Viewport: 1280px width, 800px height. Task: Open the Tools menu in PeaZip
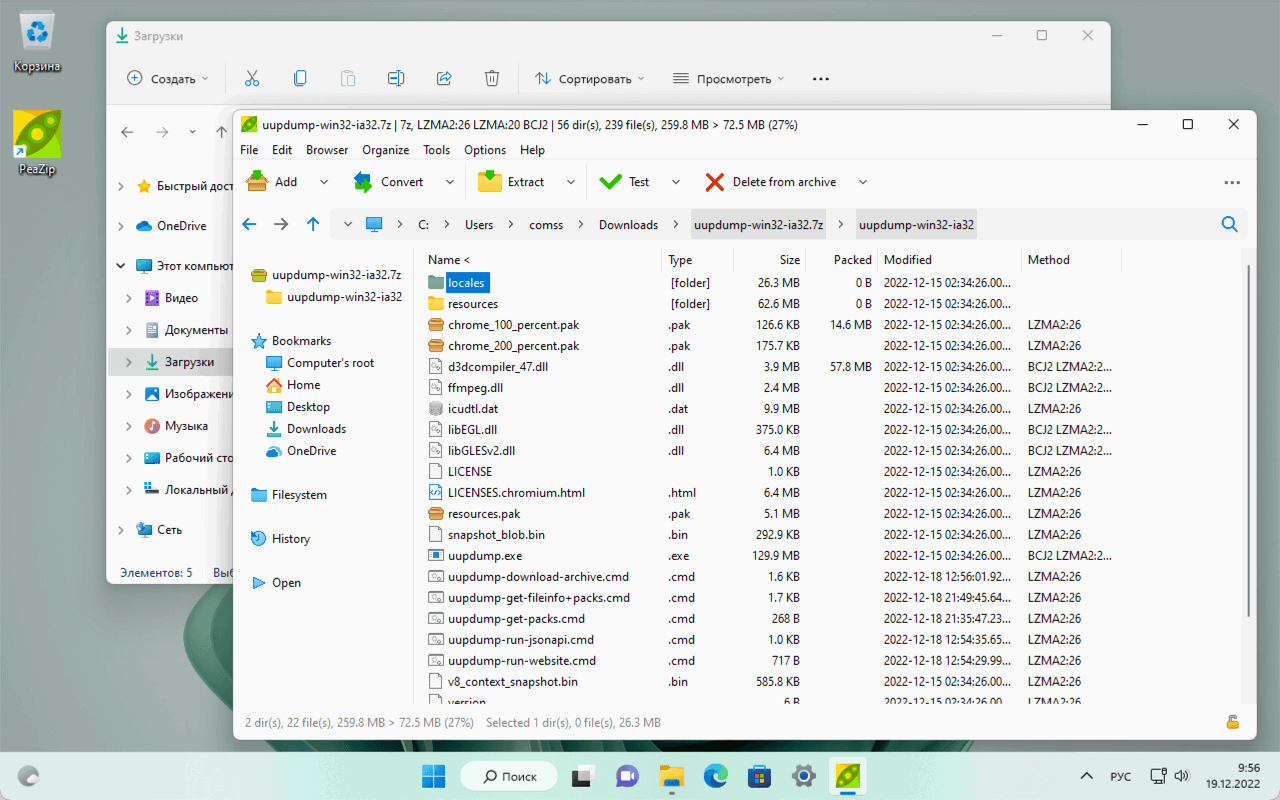436,150
